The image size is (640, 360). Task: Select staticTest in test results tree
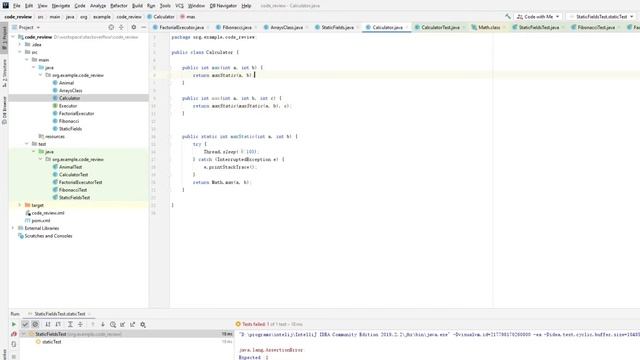click(51, 342)
